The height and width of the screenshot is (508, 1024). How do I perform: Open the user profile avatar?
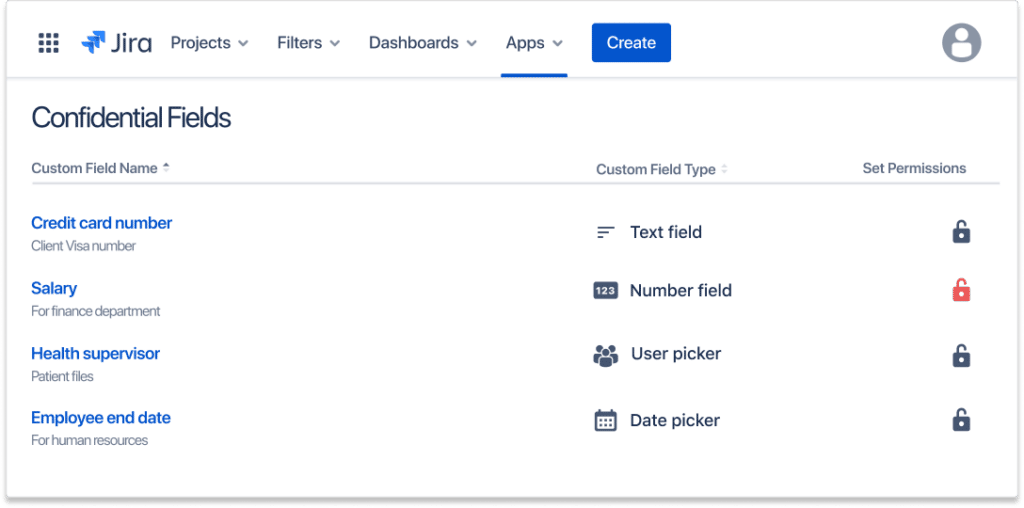(961, 43)
